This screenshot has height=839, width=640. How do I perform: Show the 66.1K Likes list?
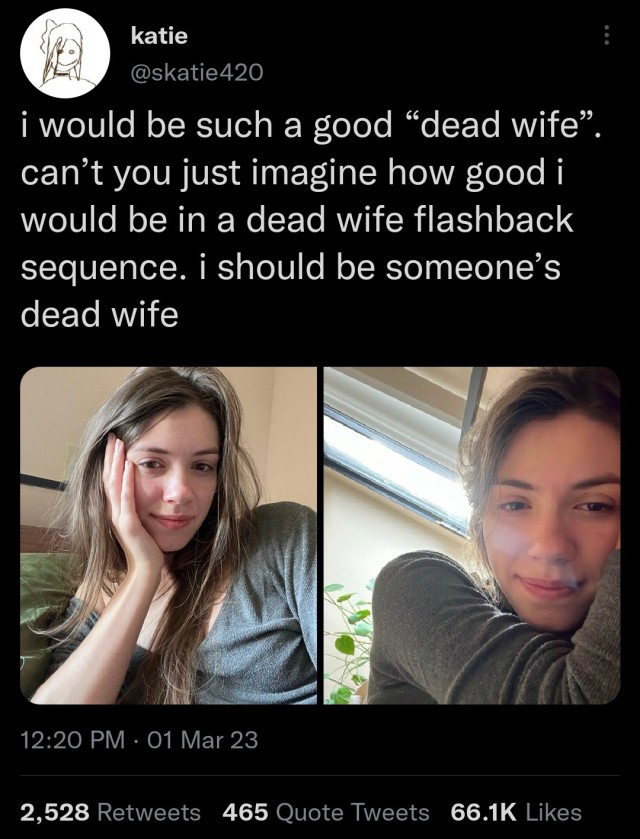516,812
